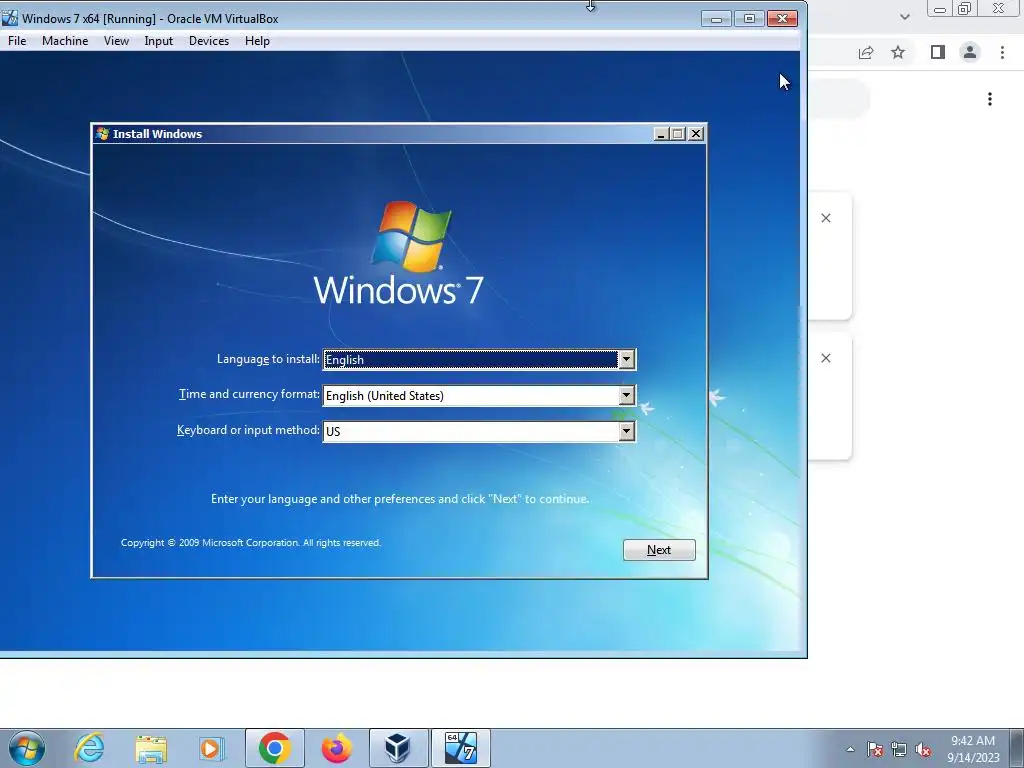Maximize the Install Windows dialog
This screenshot has height=768, width=1024.
point(678,134)
